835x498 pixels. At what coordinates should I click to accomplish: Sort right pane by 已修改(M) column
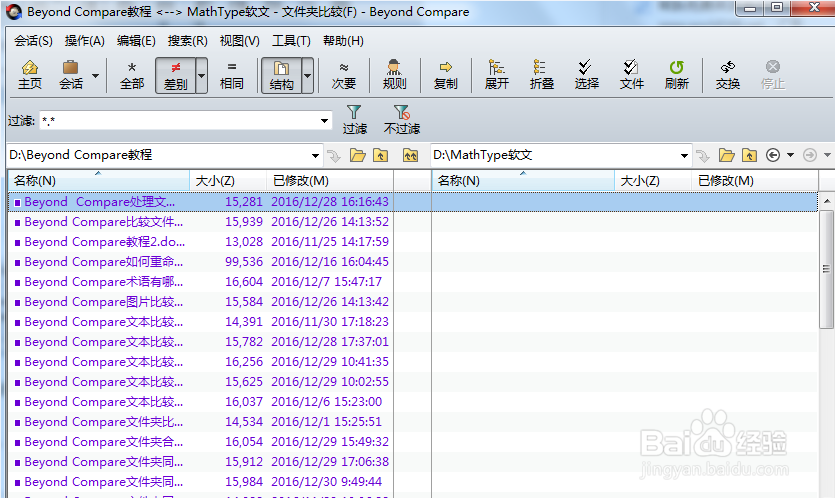(x=755, y=181)
